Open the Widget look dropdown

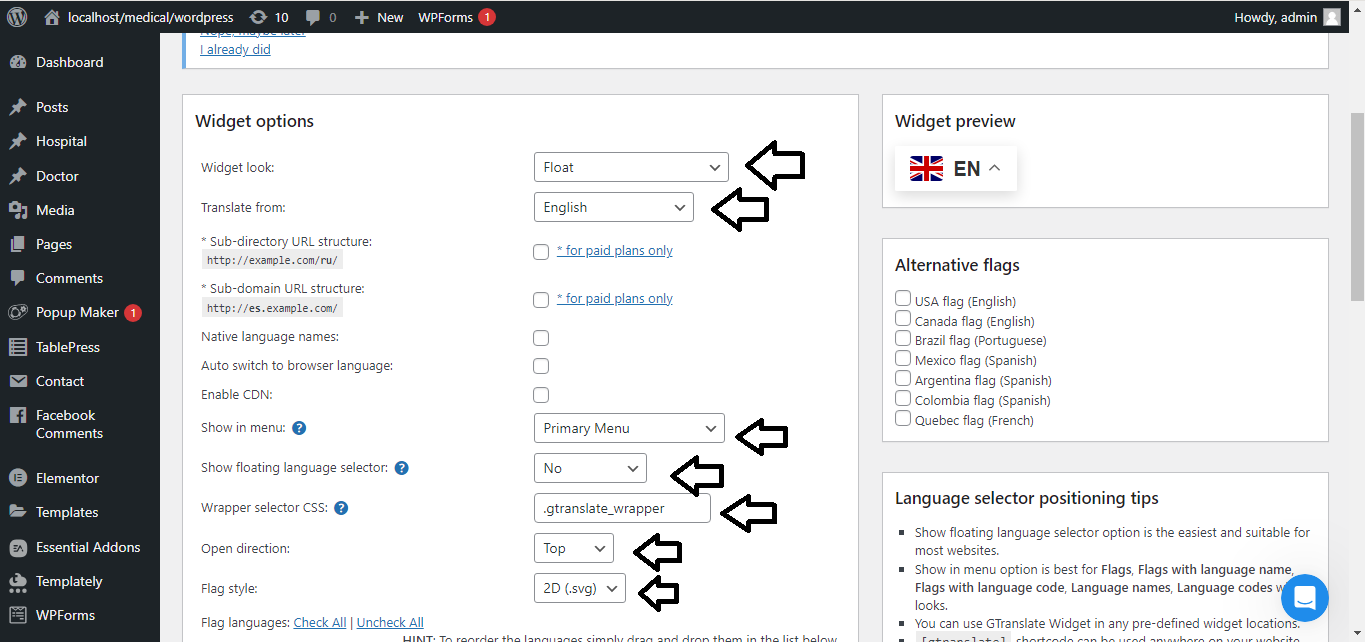[631, 167]
